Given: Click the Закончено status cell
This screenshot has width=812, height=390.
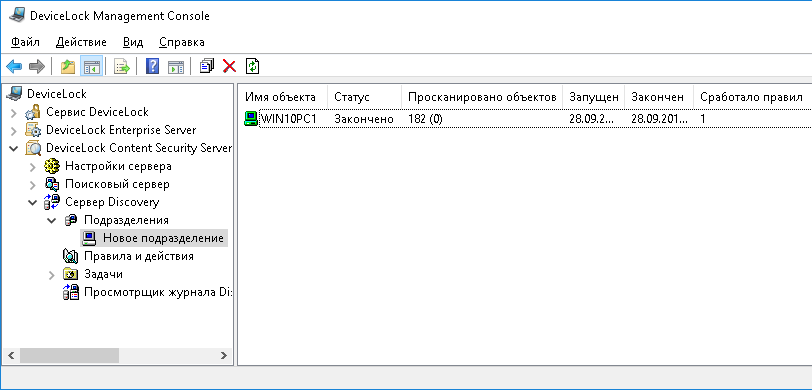Looking at the screenshot, I should (364, 119).
